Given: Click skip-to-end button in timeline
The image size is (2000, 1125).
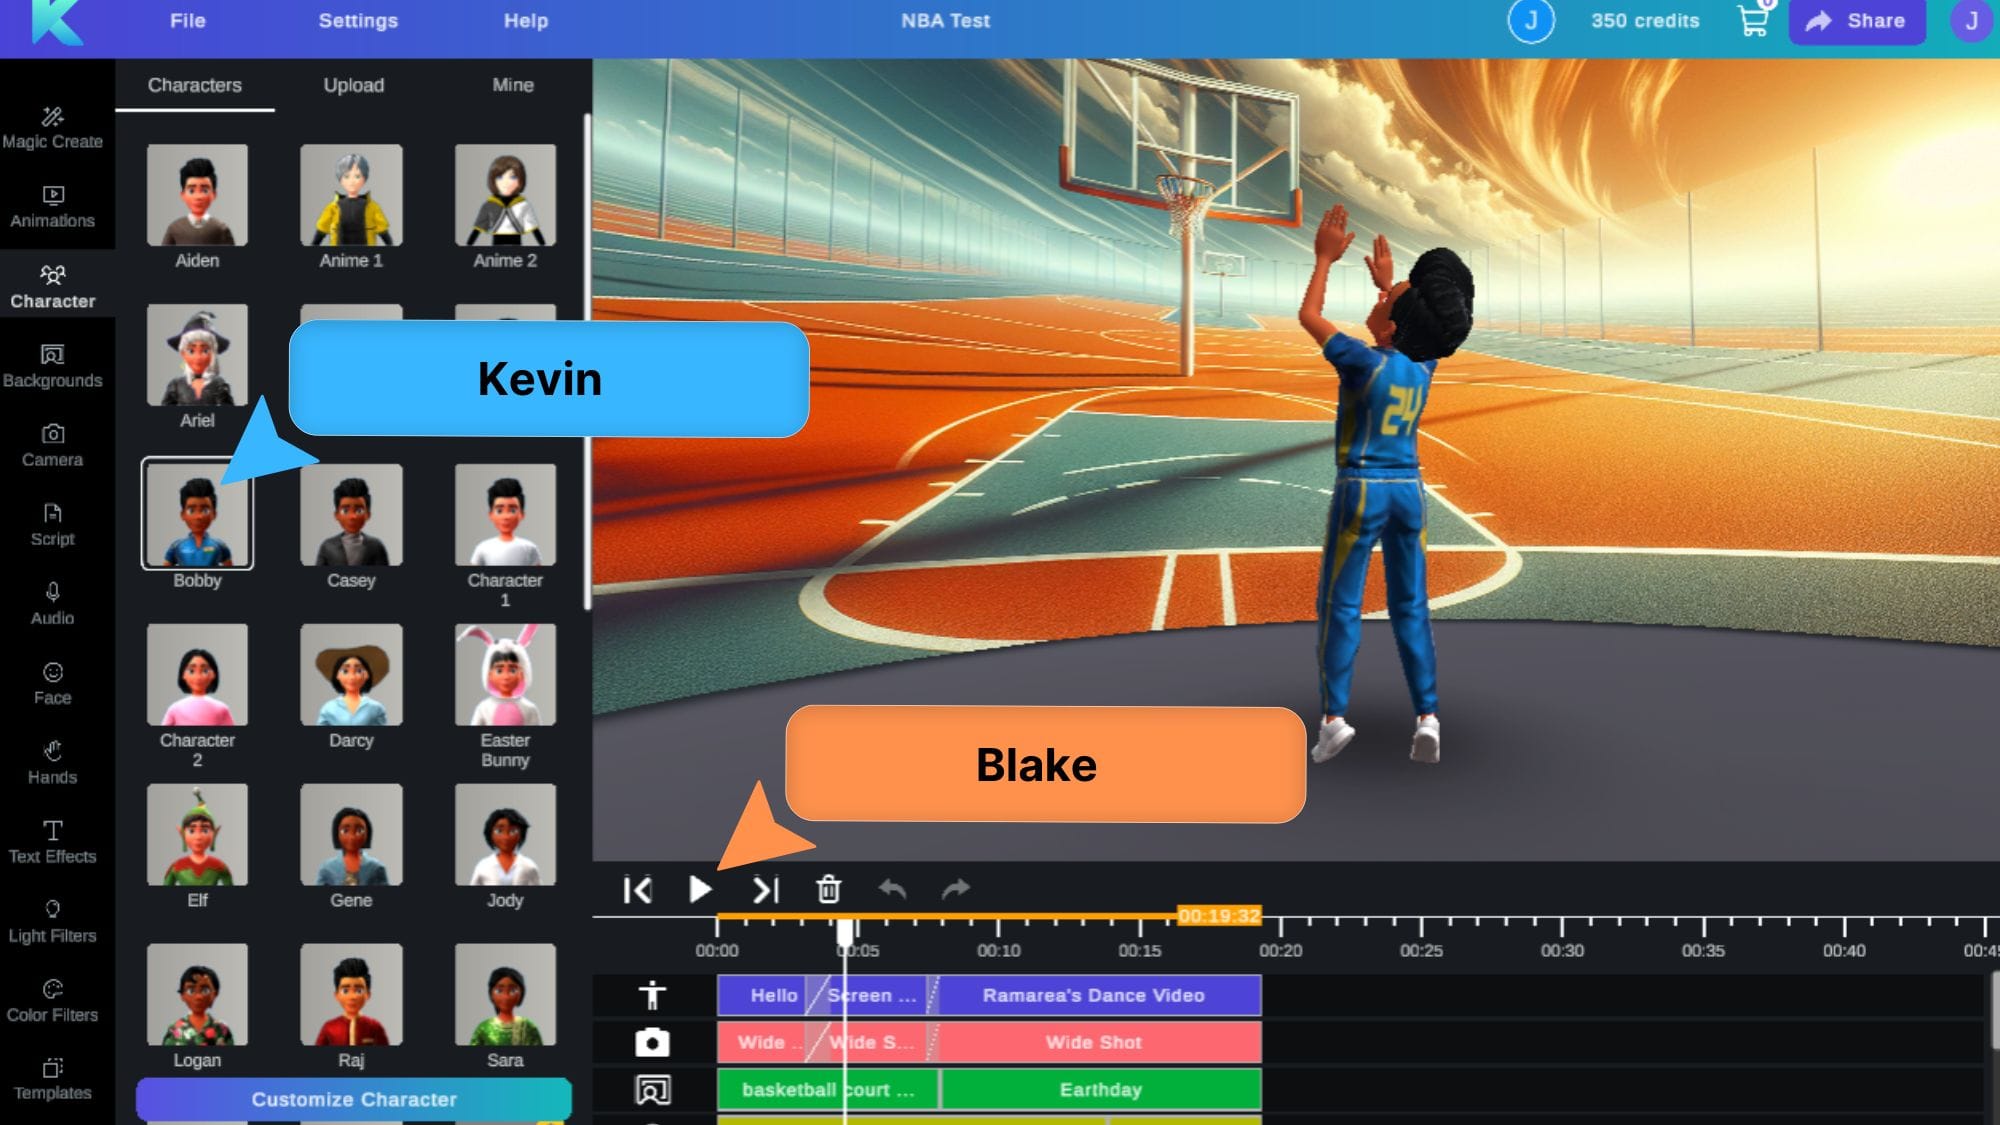Looking at the screenshot, I should point(766,890).
